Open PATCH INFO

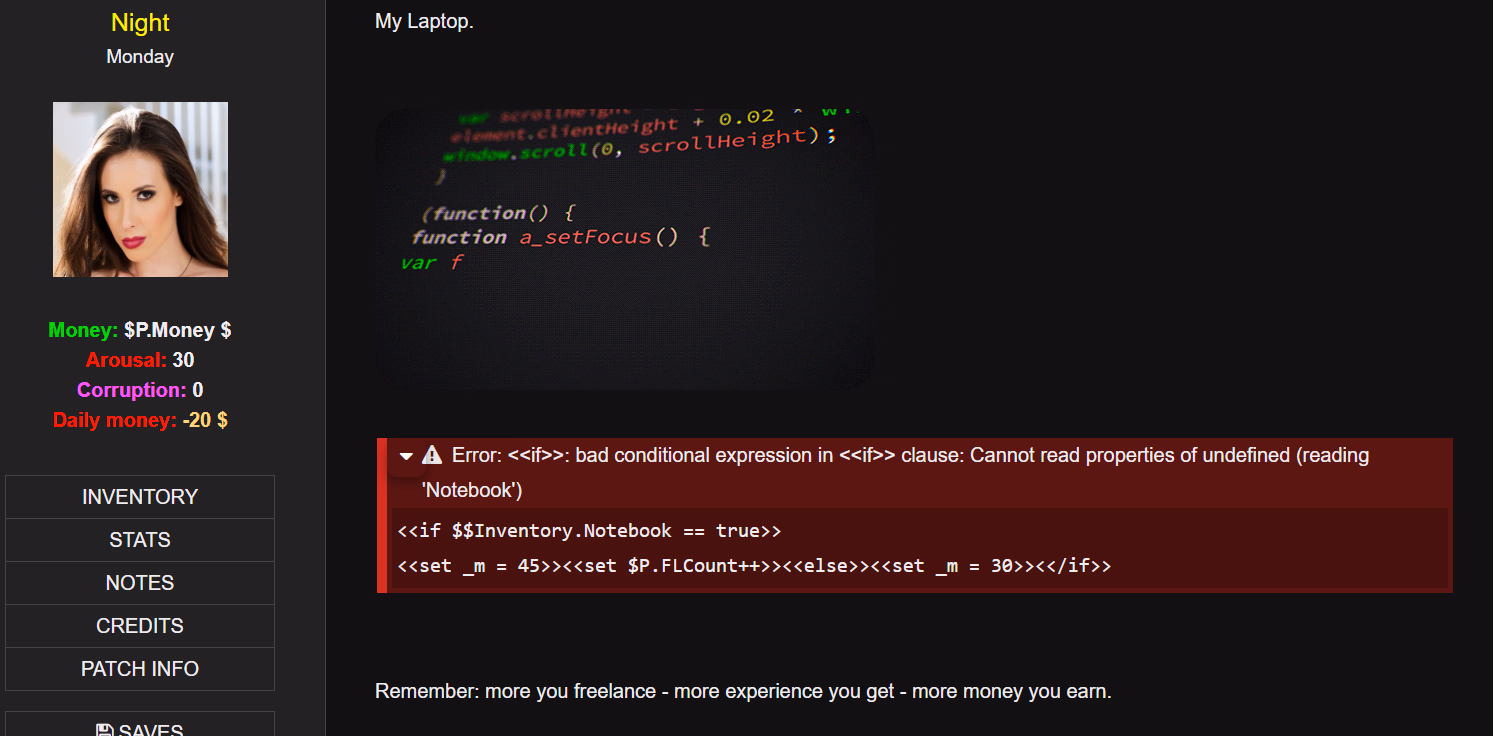coord(140,669)
